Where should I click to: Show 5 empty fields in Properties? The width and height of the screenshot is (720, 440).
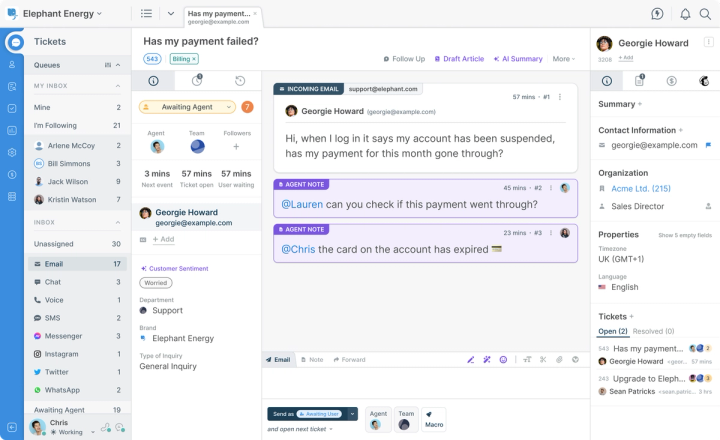pyautogui.click(x=685, y=235)
